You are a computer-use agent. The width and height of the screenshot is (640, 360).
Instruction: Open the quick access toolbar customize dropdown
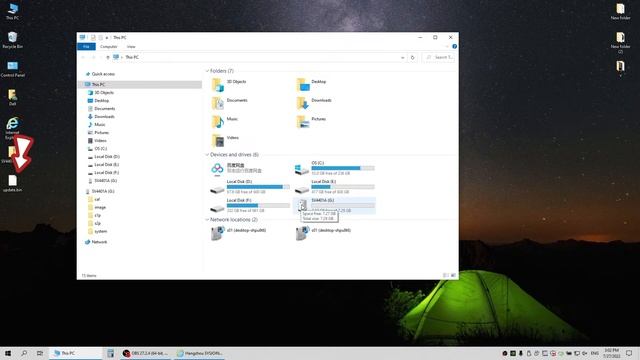click(x=107, y=38)
